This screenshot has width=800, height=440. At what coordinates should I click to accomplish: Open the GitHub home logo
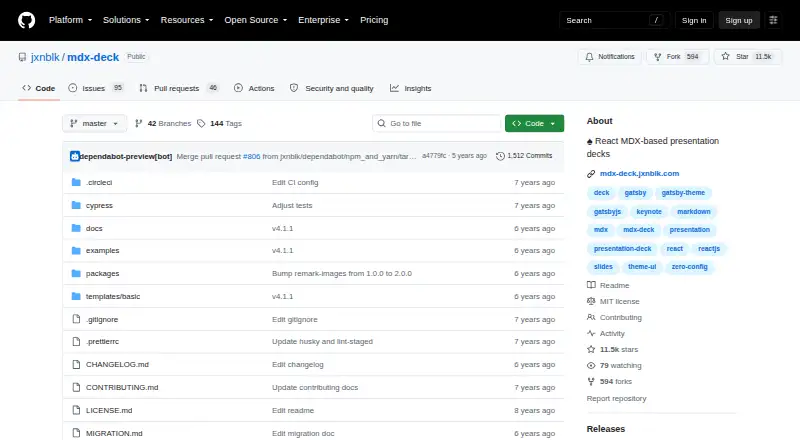tap(27, 20)
